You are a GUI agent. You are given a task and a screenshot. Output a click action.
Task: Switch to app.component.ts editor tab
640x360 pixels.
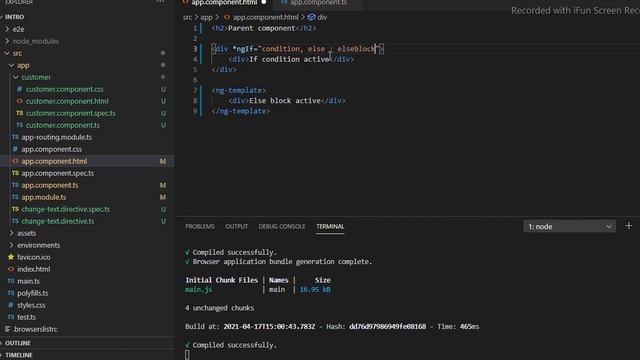(318, 3)
